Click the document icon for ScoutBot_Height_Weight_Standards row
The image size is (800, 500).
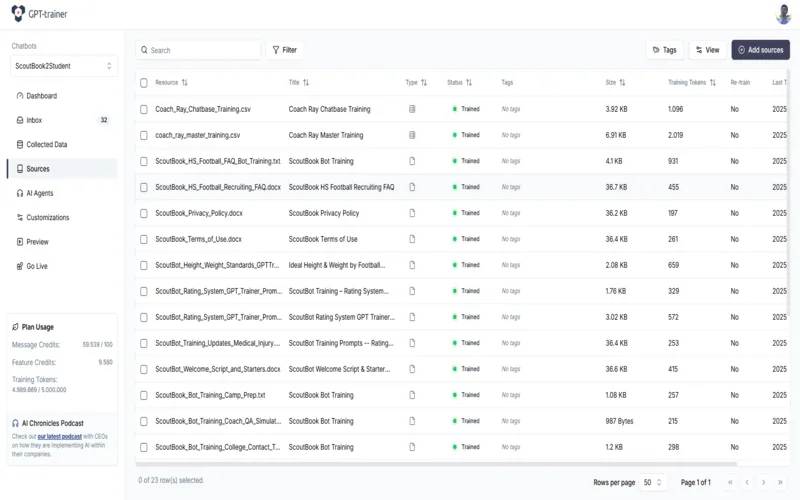(412, 265)
